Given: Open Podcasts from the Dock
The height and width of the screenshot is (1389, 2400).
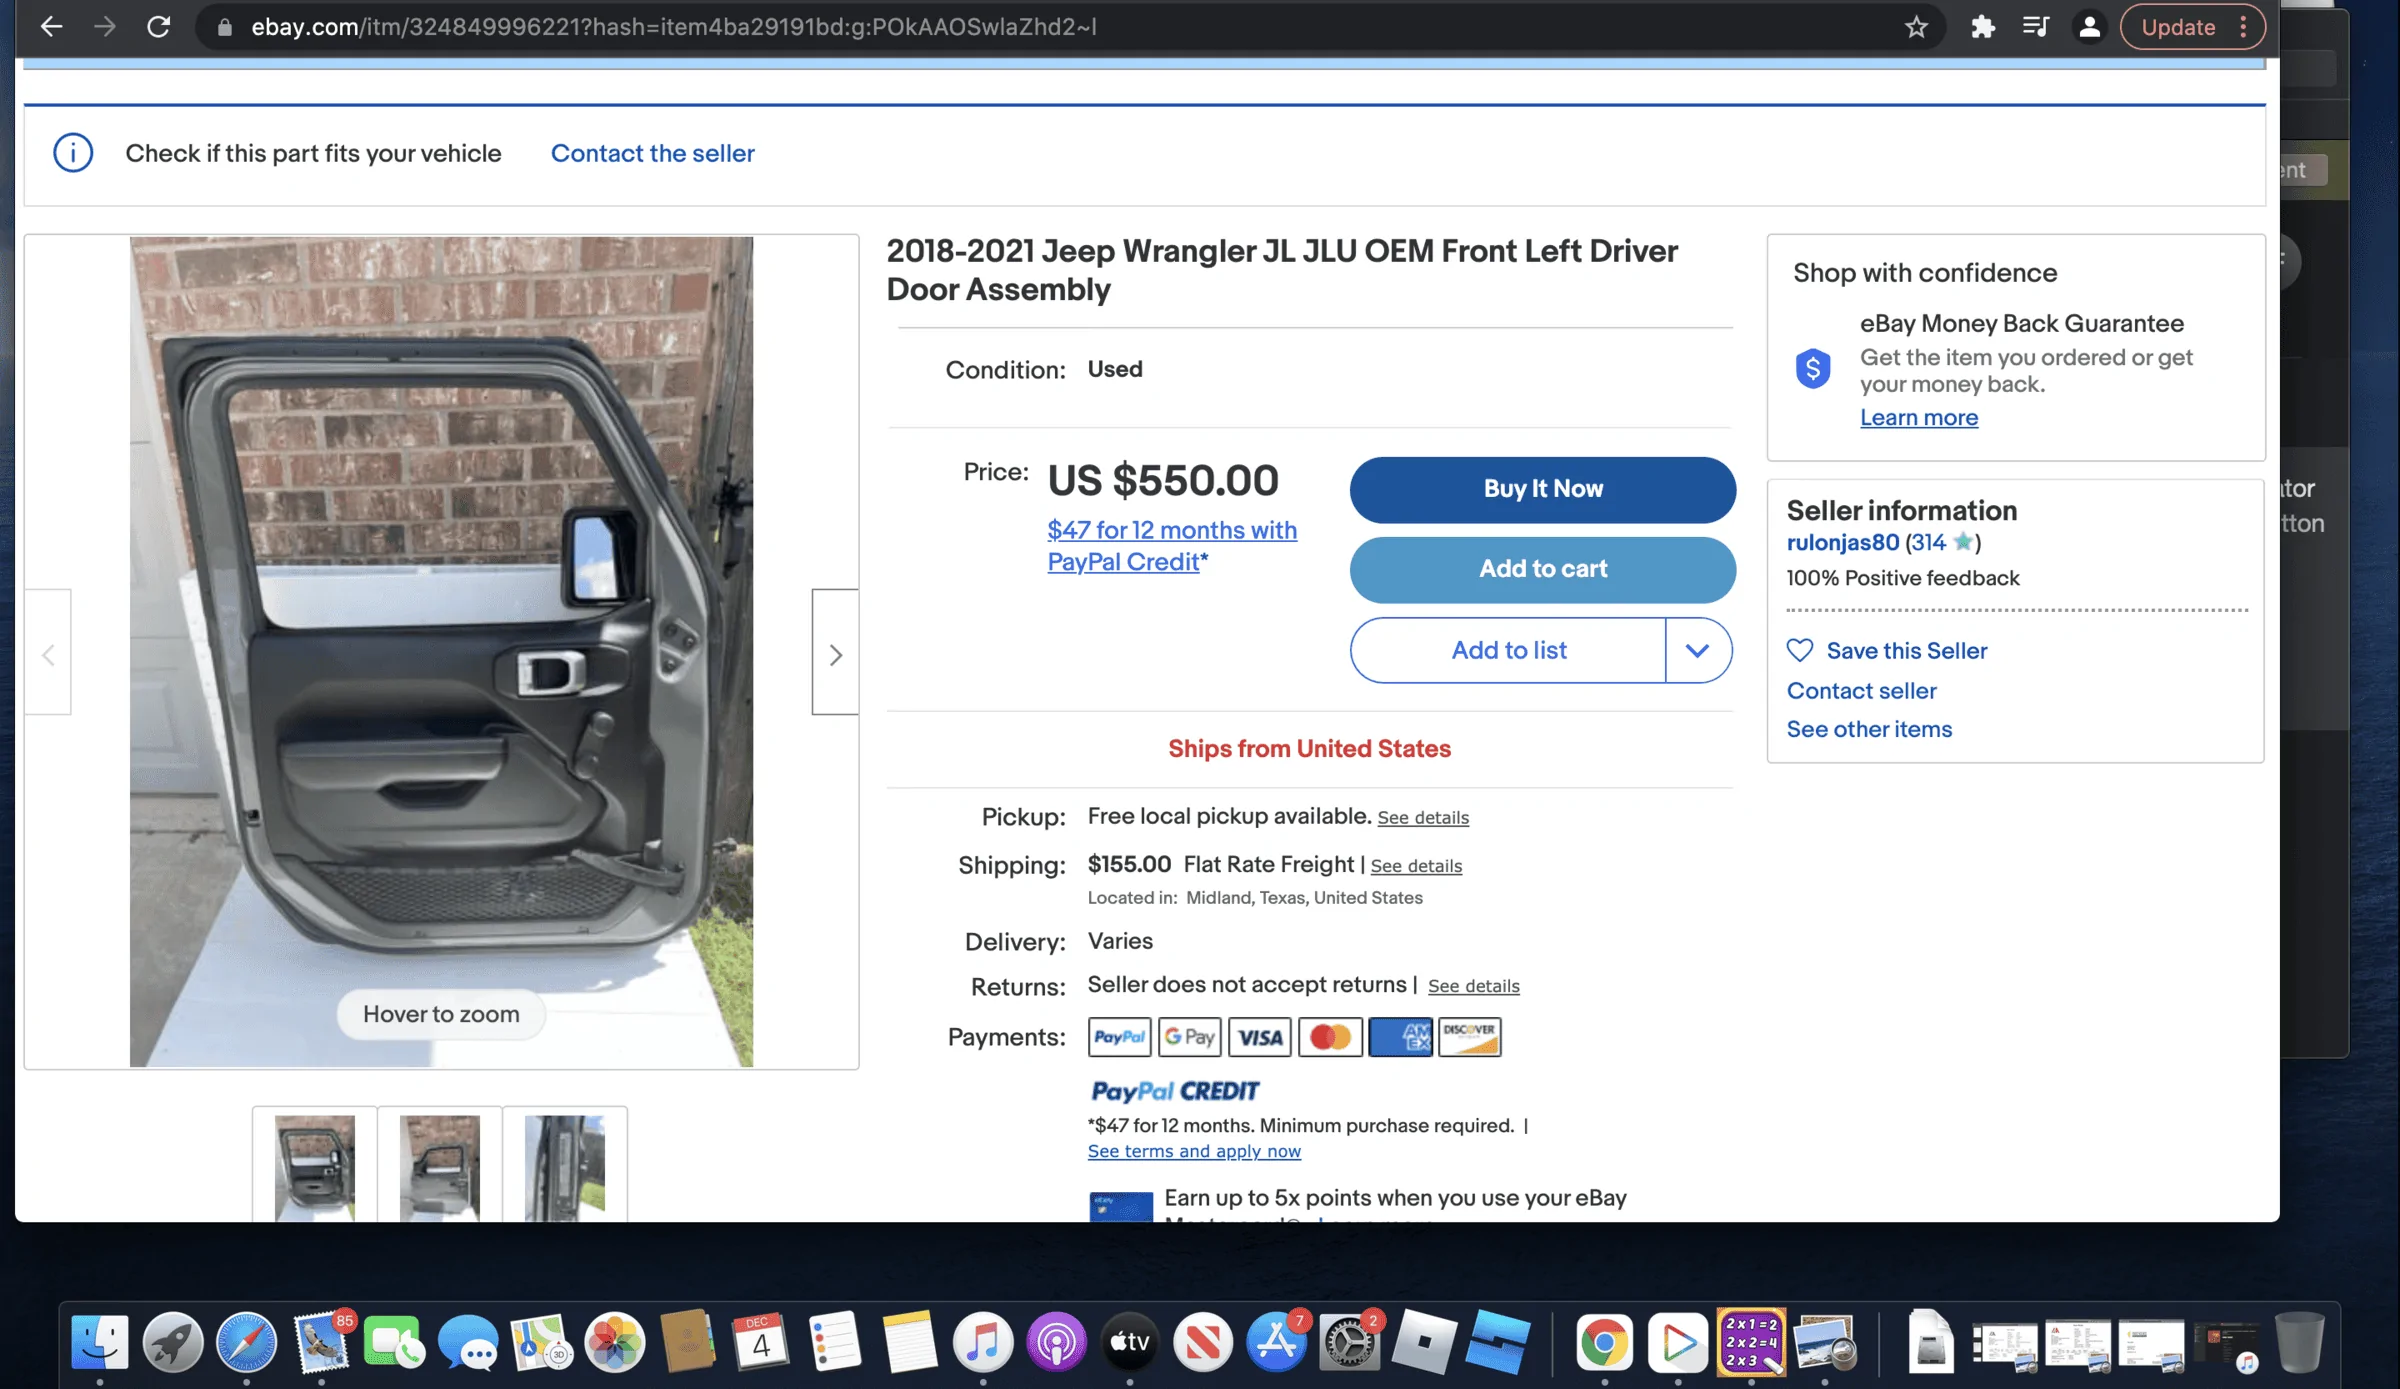Looking at the screenshot, I should pos(1056,1342).
